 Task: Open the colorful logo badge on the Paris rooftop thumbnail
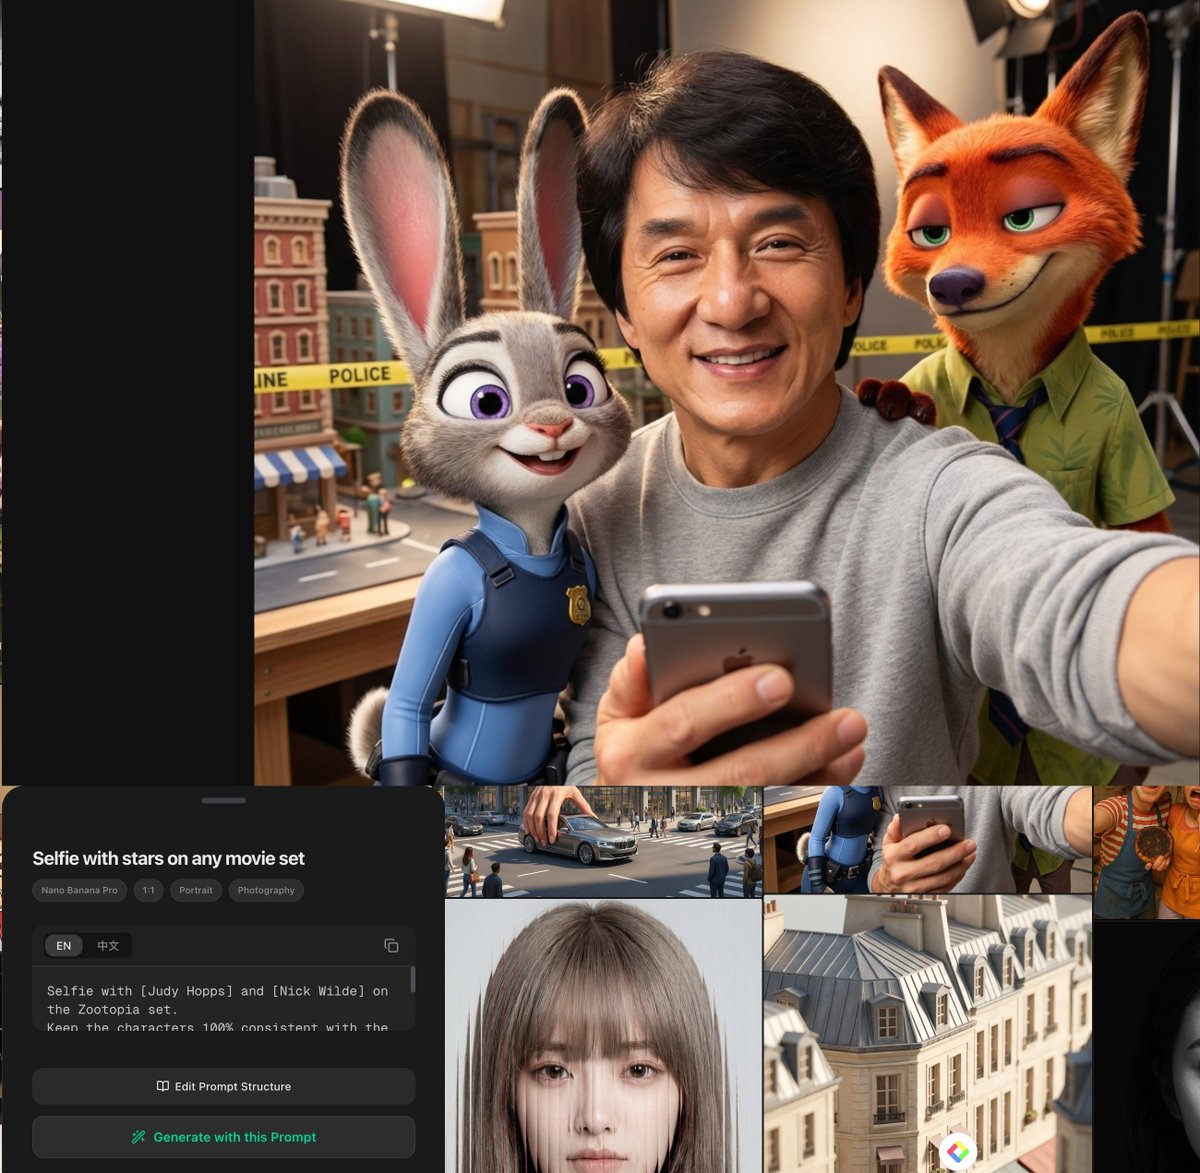point(957,1152)
